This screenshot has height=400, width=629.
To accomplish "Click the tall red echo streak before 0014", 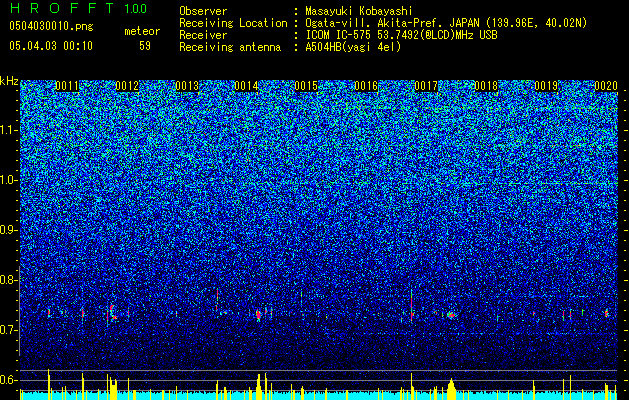I will click(x=217, y=299).
